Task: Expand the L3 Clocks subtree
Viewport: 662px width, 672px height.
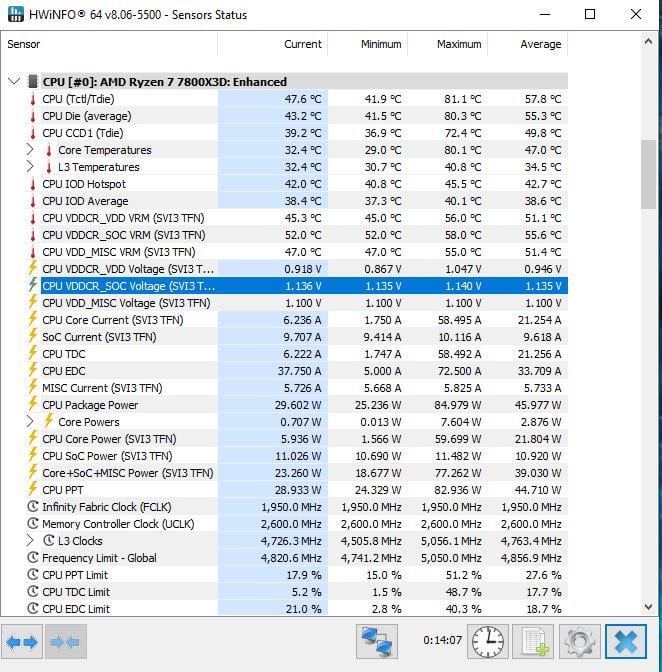Action: [x=30, y=540]
